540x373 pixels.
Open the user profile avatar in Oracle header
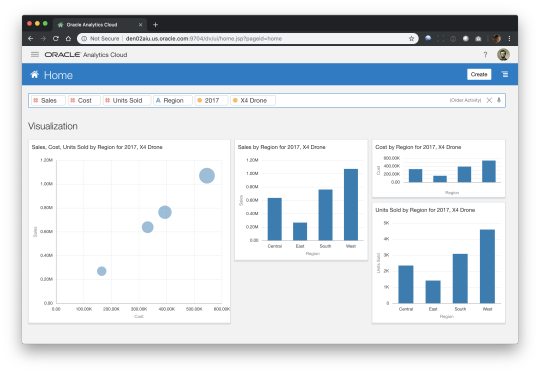(503, 54)
